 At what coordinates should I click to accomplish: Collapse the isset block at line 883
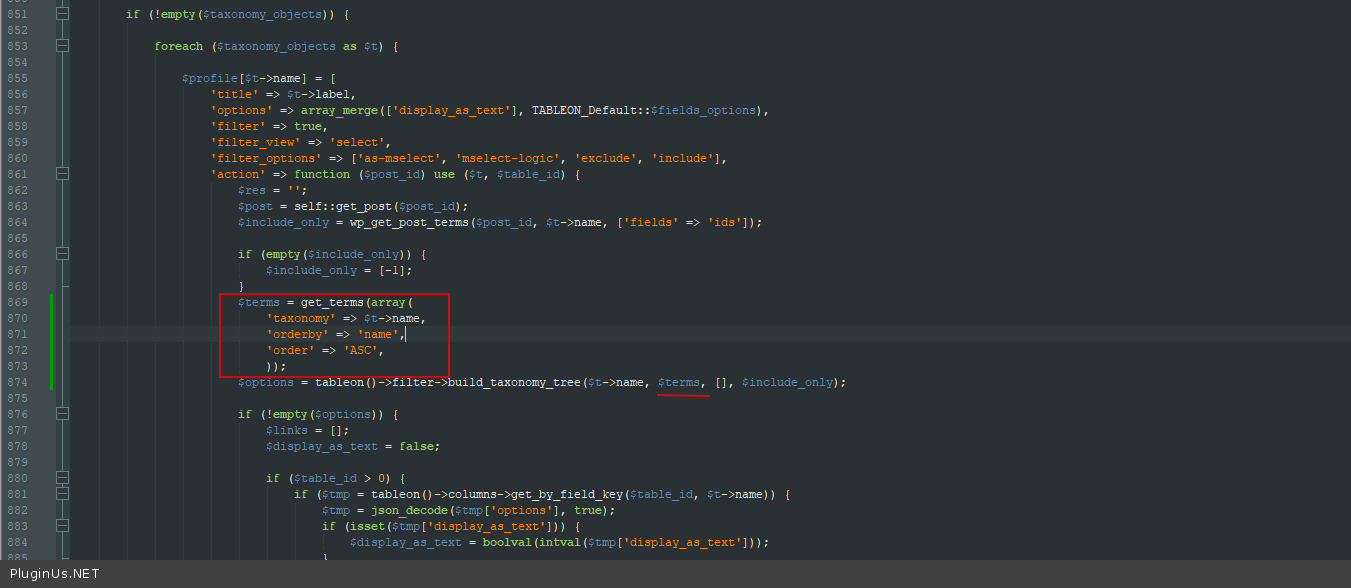pos(63,526)
